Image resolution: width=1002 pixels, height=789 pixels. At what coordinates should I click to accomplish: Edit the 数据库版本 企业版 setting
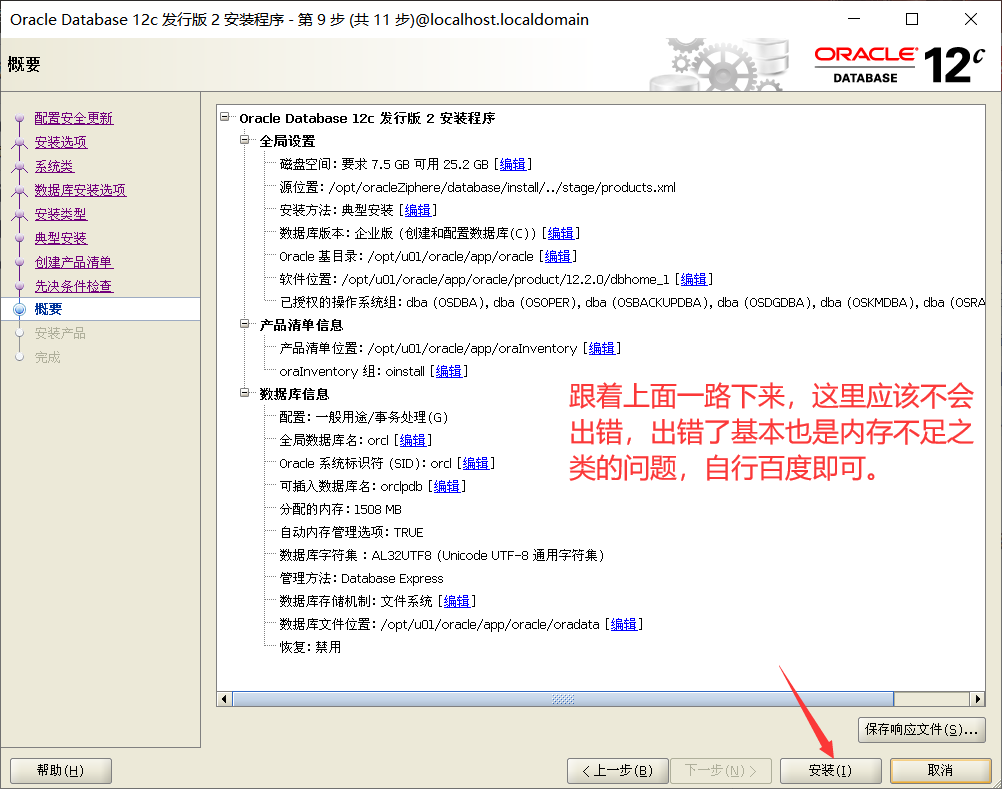click(x=560, y=233)
